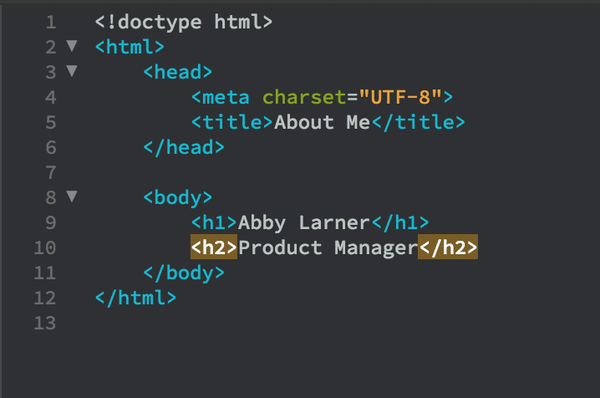Select line number 1 in gutter
The height and width of the screenshot is (398, 600).
(51, 22)
